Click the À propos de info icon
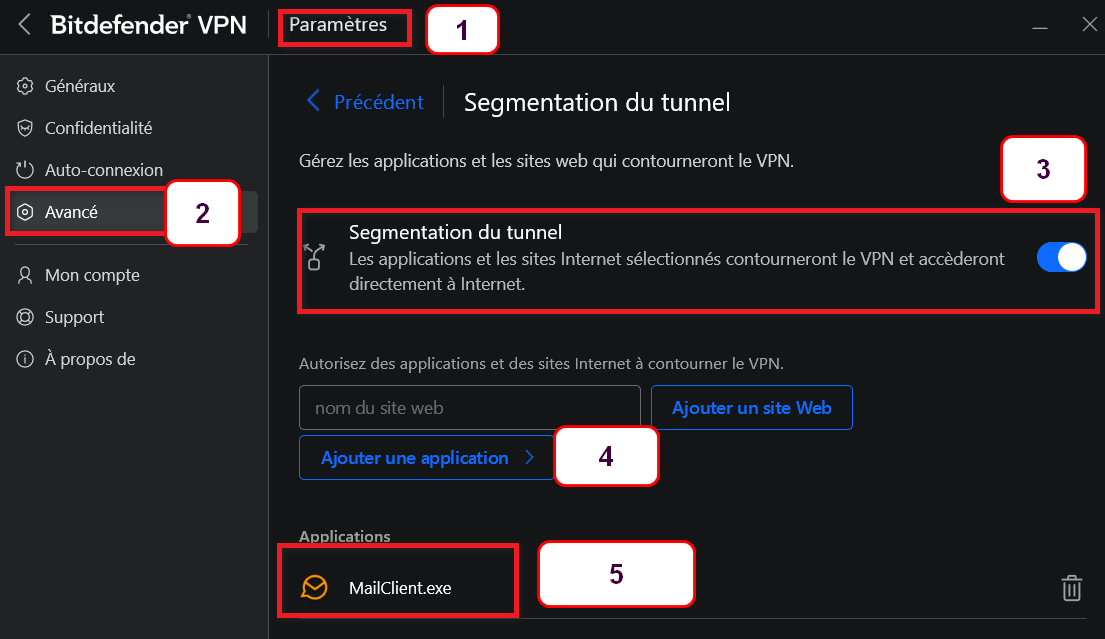This screenshot has height=639, width=1105. point(26,359)
